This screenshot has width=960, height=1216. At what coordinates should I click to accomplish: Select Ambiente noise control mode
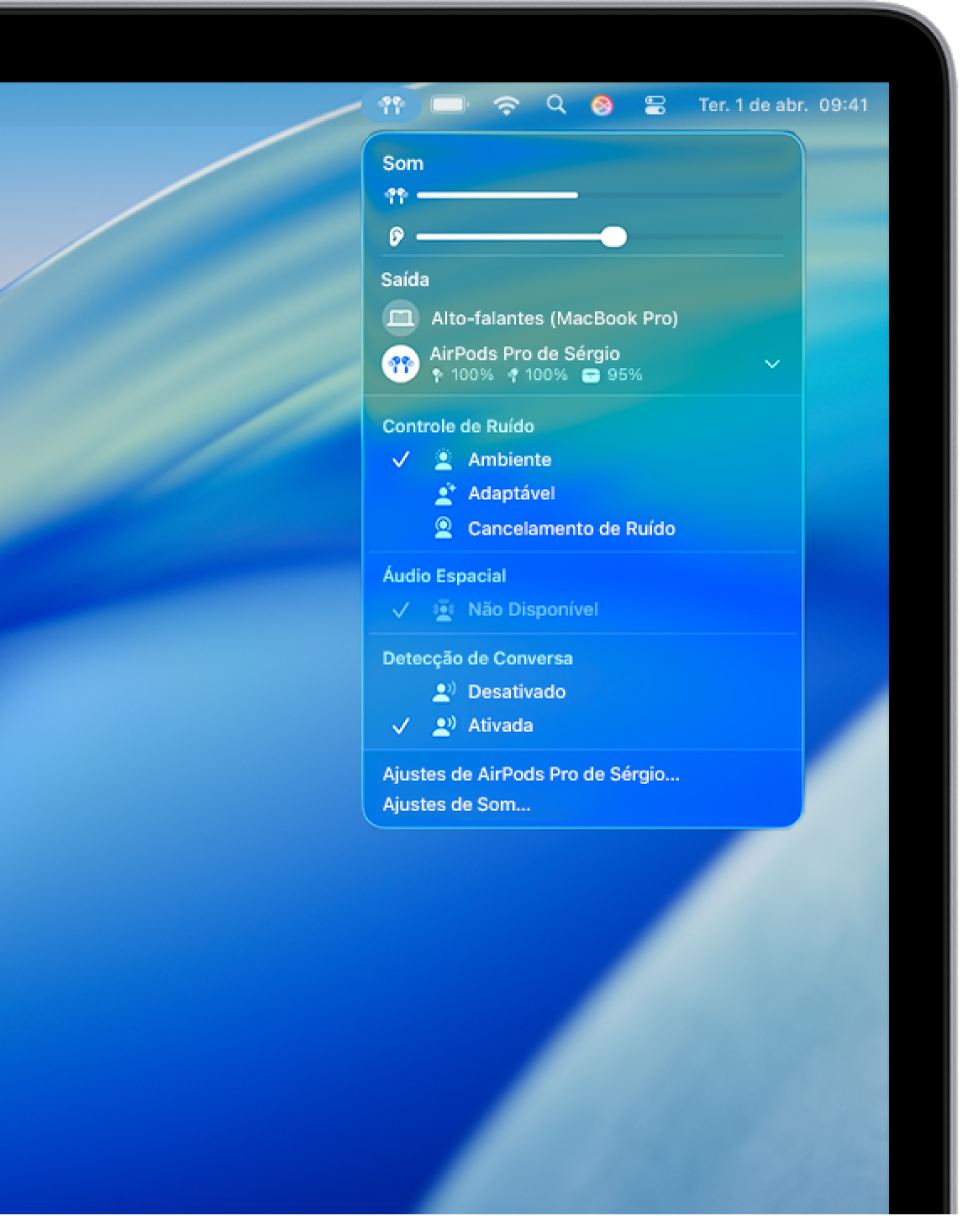point(583,460)
